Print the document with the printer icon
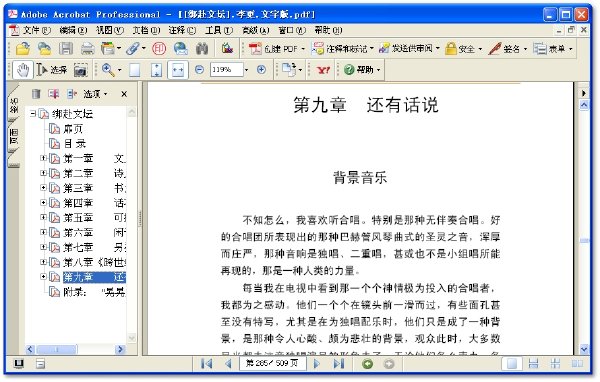 [88, 49]
